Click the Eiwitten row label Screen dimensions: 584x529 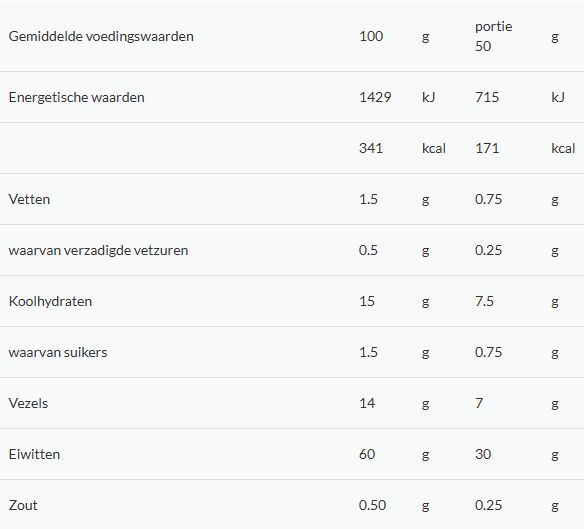coord(34,454)
